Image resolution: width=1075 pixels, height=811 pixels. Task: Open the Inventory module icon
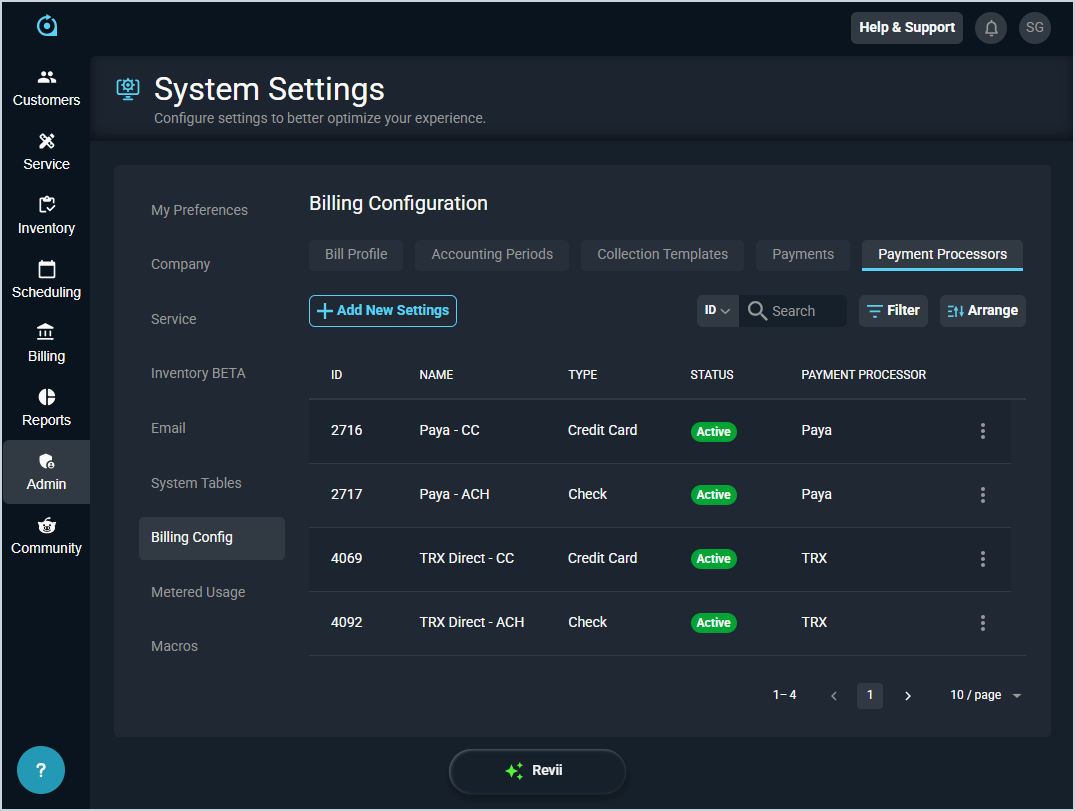click(x=46, y=206)
